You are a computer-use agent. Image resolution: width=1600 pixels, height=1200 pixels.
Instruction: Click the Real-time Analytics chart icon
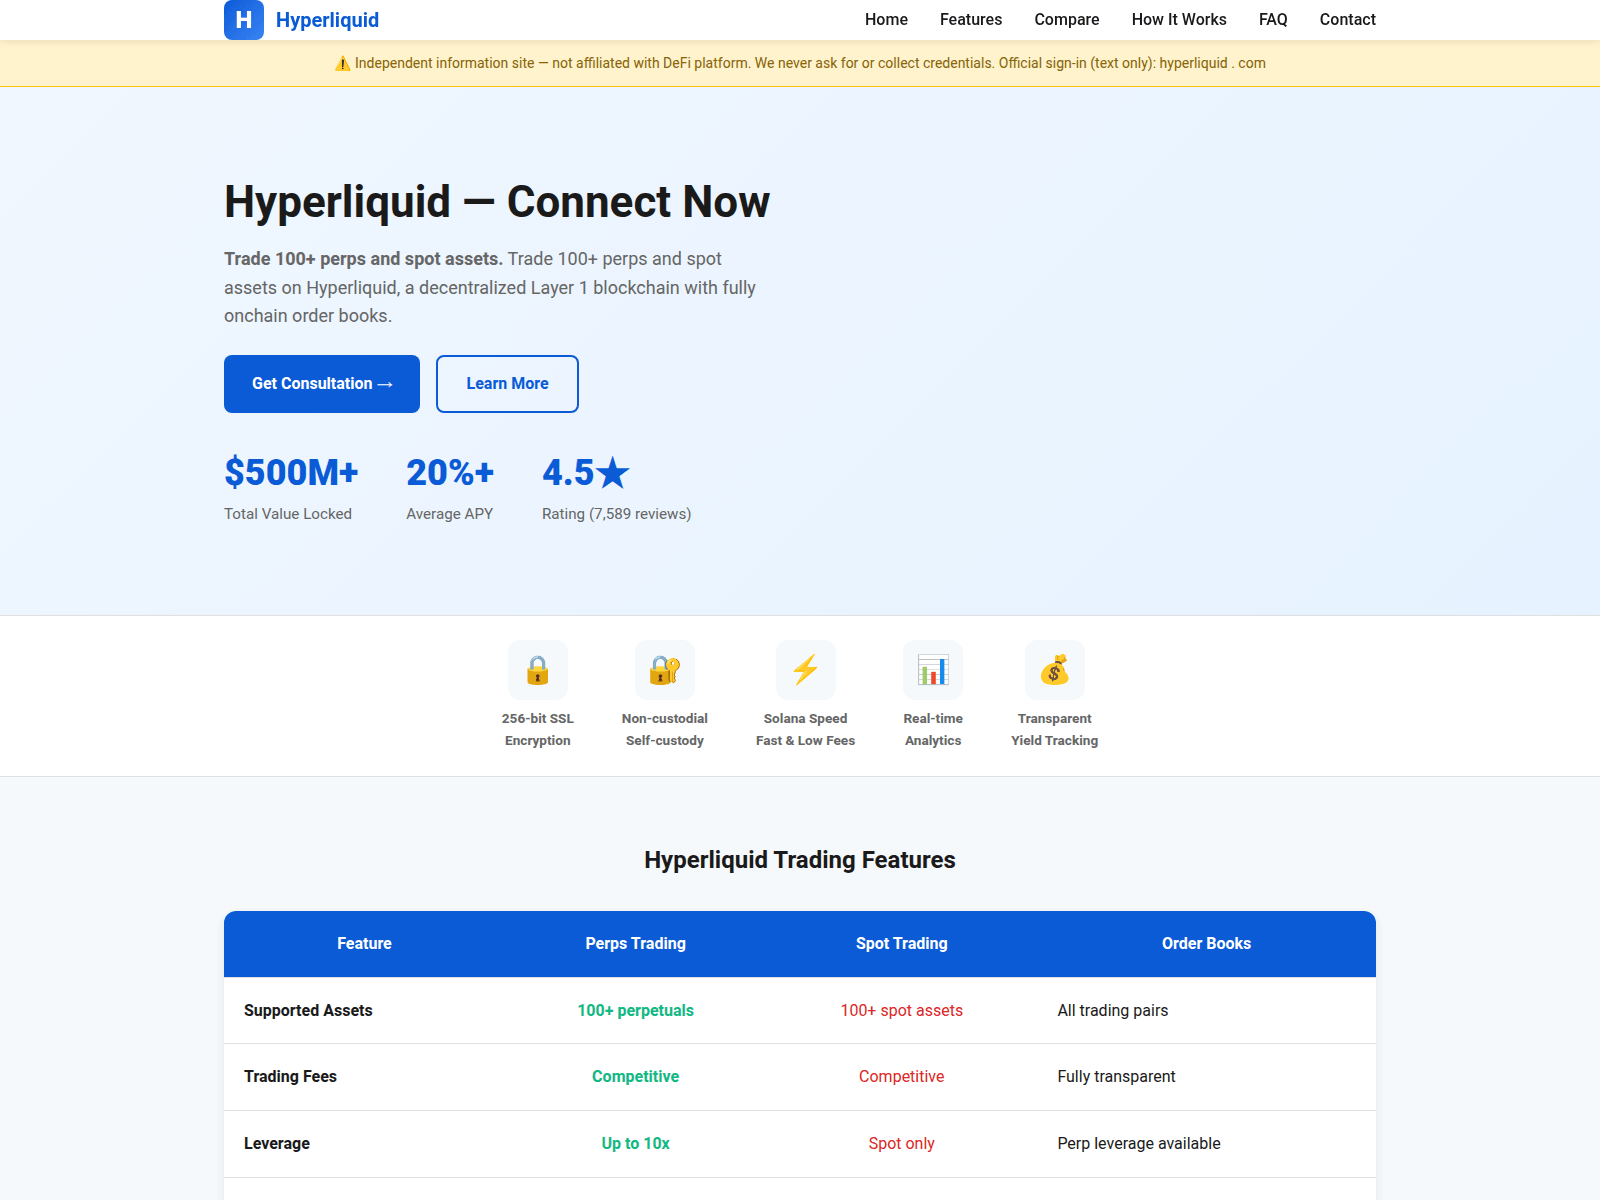click(x=933, y=670)
